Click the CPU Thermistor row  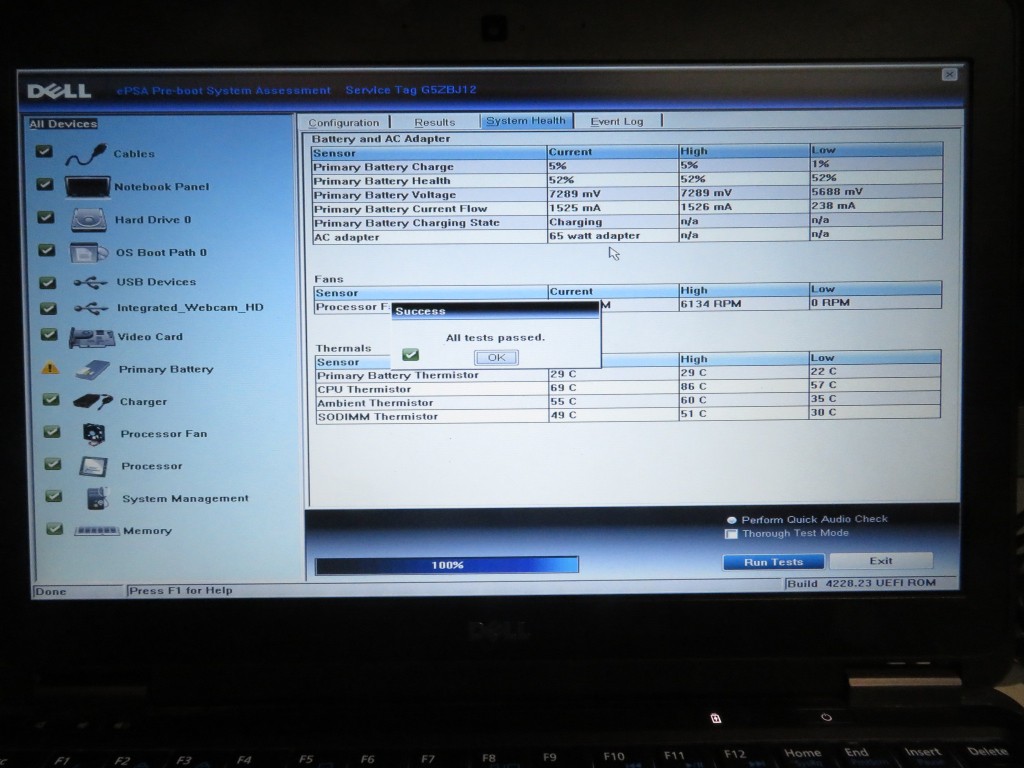tap(628, 388)
